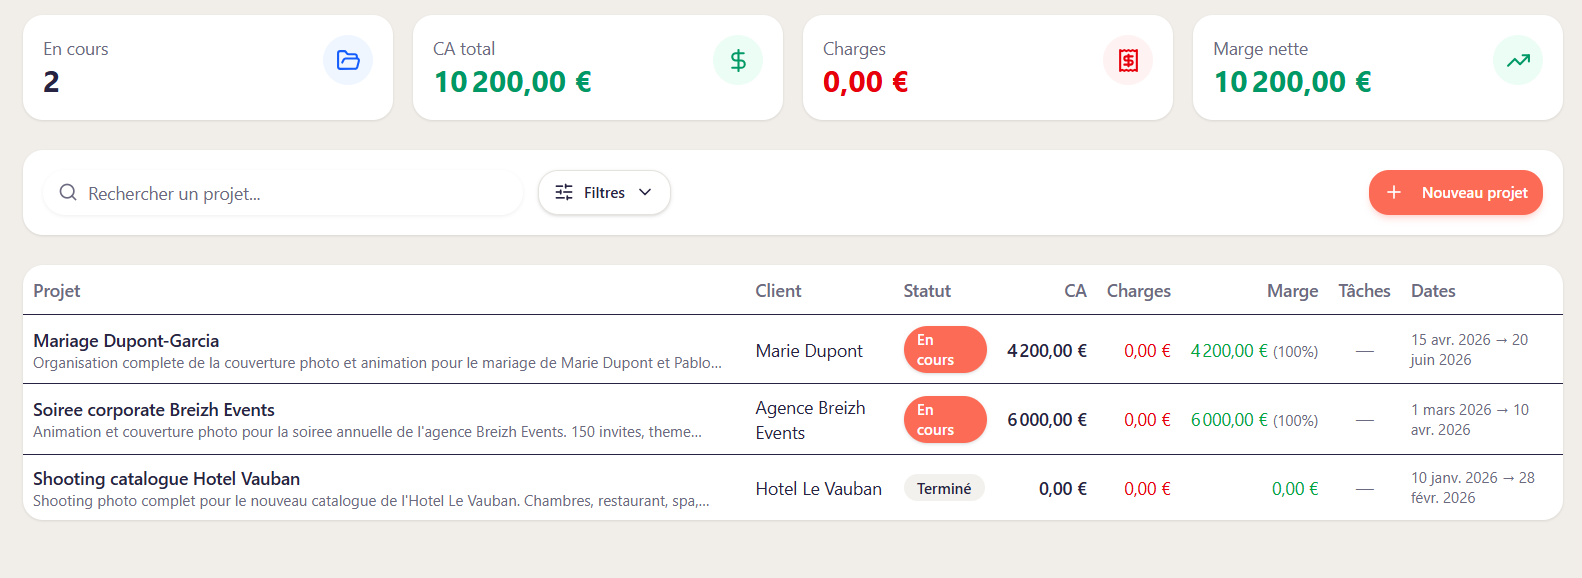Click the Dates column header

point(1433,290)
